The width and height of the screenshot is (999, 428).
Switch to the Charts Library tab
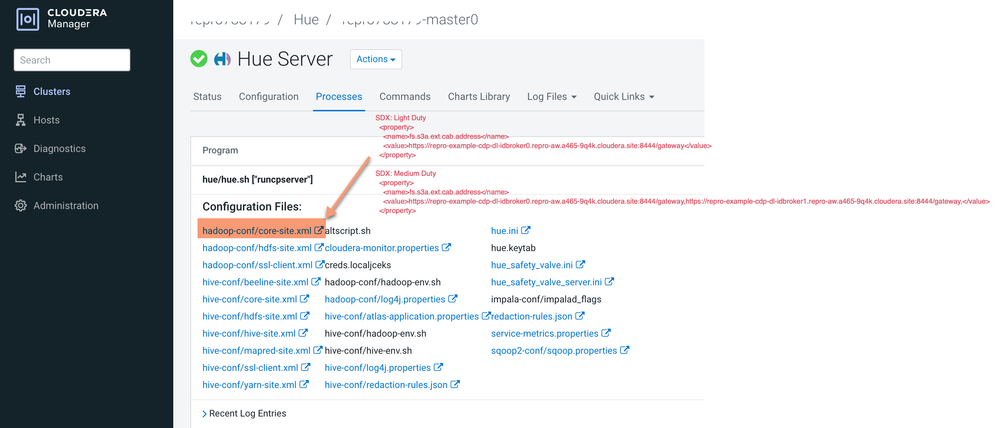coord(479,97)
